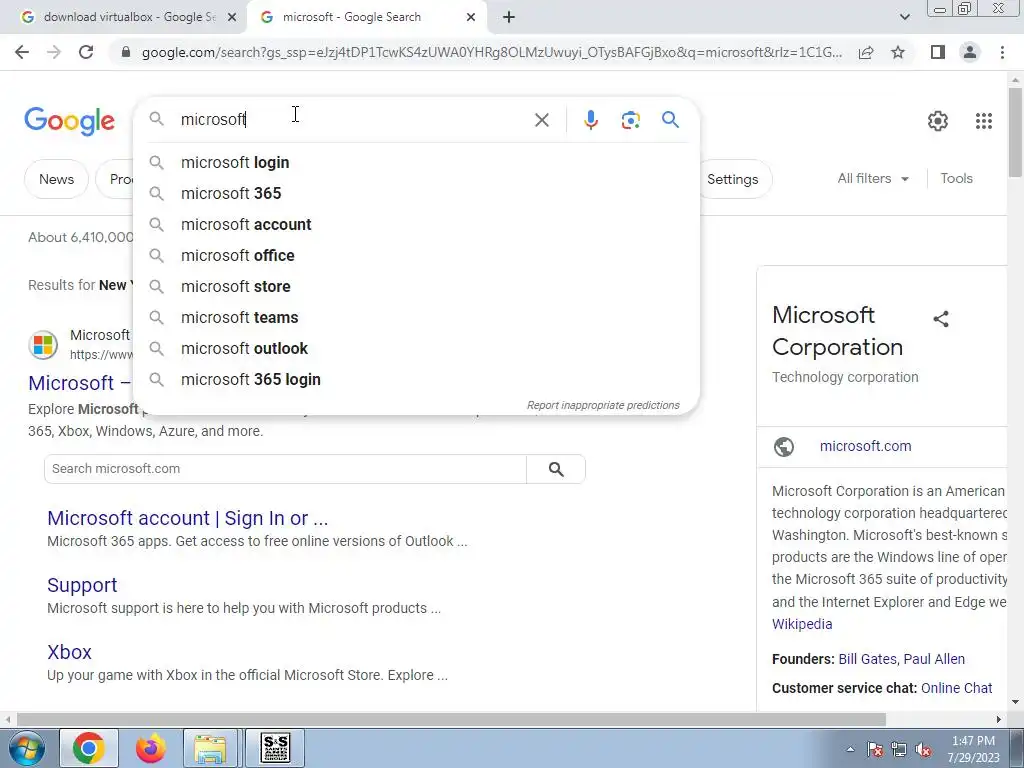Start voice search with the microphone
1024x768 pixels.
tap(591, 120)
